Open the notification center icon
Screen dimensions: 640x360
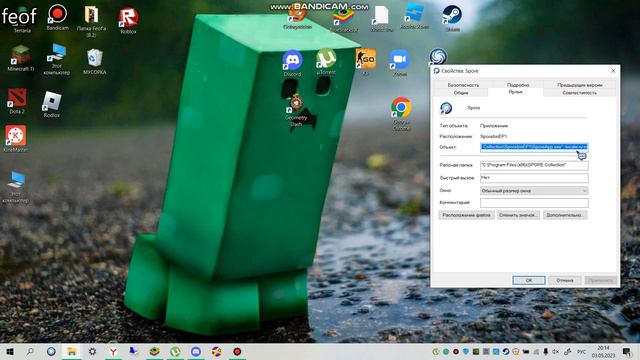pyautogui.click(x=627, y=351)
